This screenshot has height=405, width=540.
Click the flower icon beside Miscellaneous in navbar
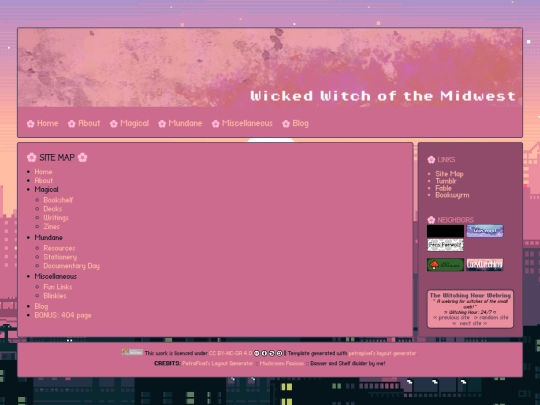pos(216,124)
